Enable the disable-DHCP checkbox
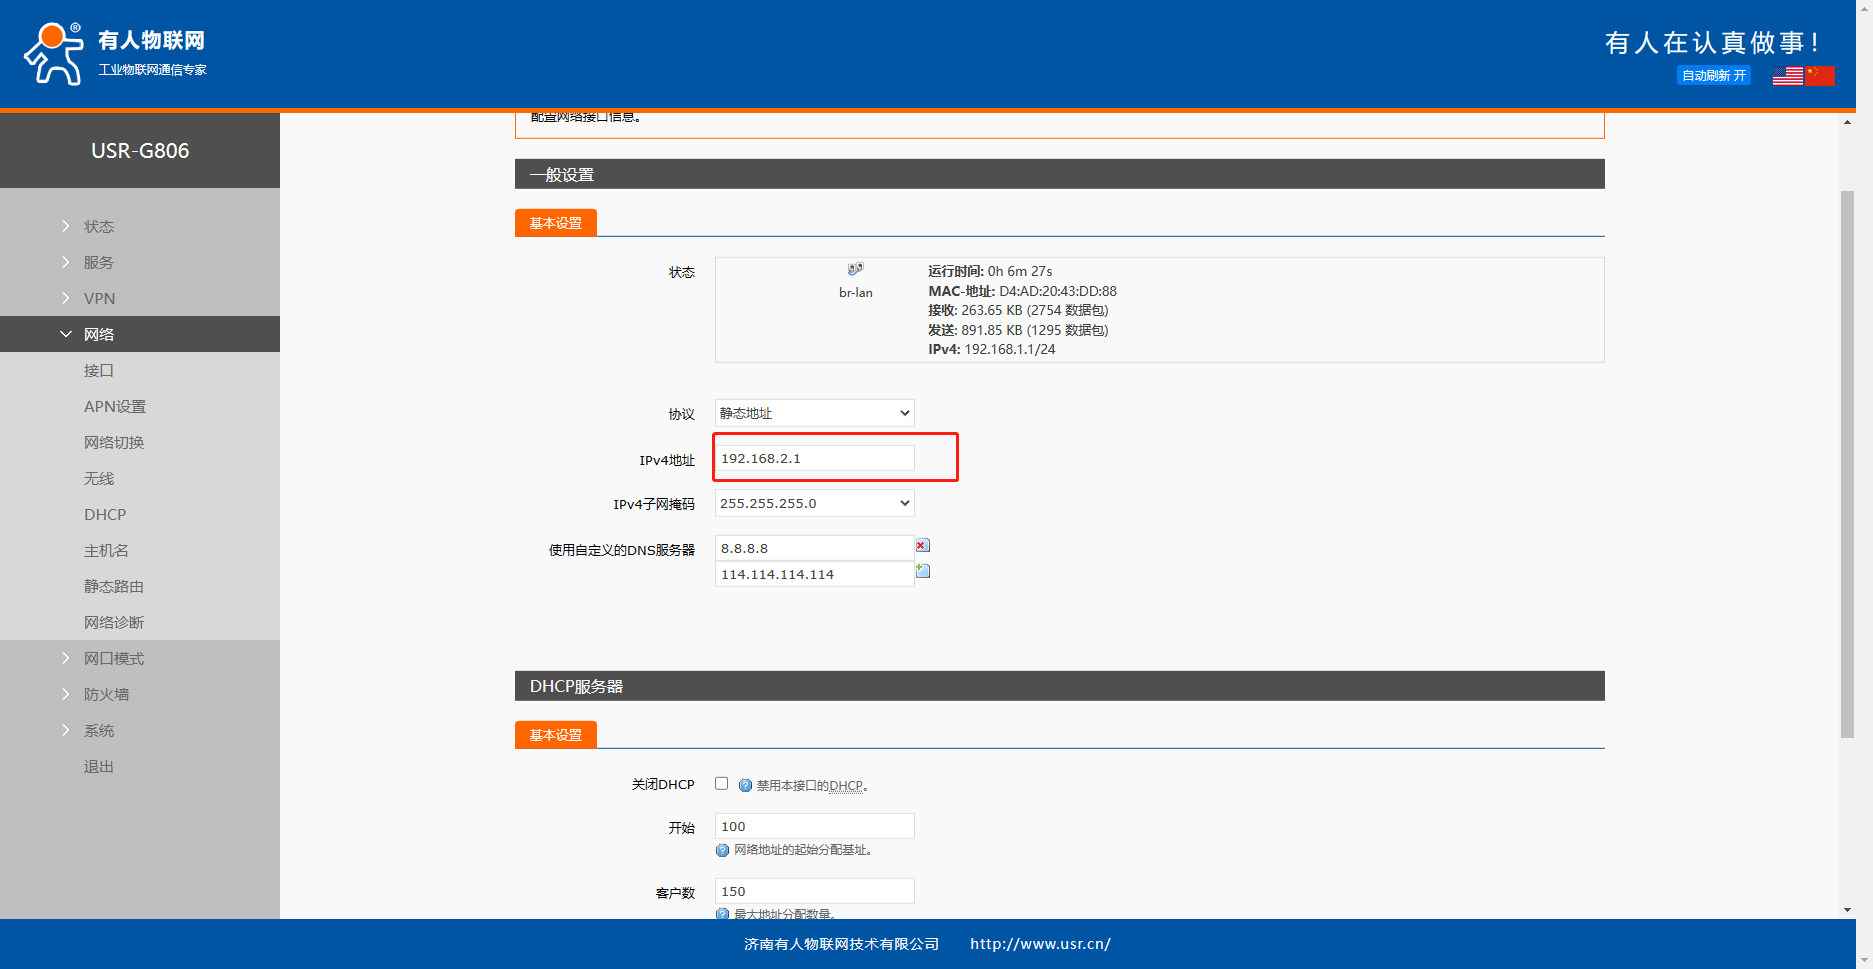1873x969 pixels. pos(721,784)
